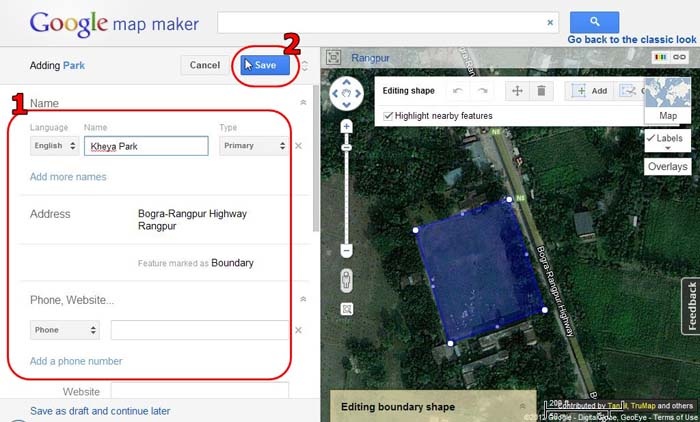
Task: Click the Name field containing Kheya Park
Action: click(146, 146)
